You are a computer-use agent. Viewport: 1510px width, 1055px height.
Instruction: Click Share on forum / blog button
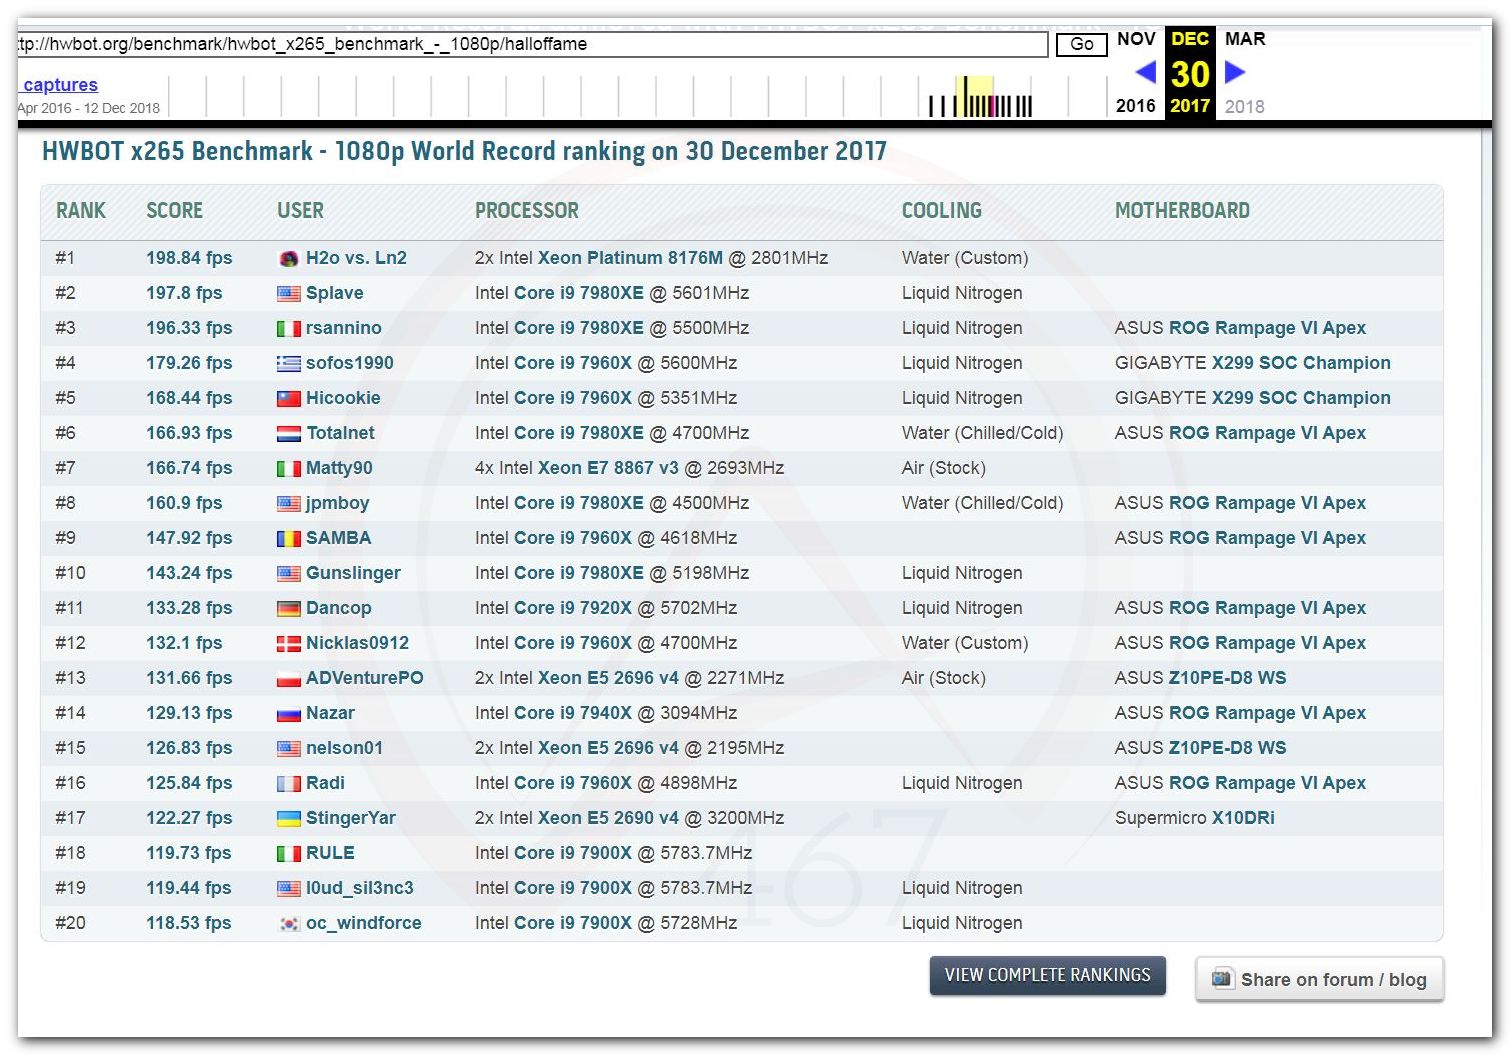(1319, 979)
